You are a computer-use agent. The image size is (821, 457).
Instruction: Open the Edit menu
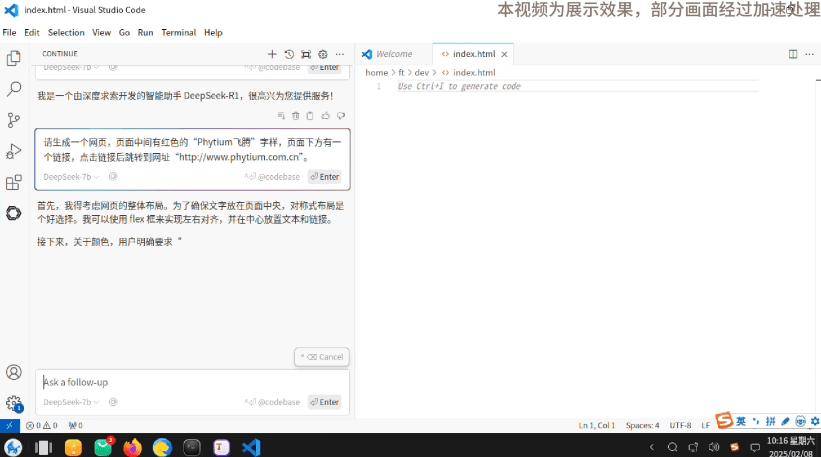(x=32, y=32)
